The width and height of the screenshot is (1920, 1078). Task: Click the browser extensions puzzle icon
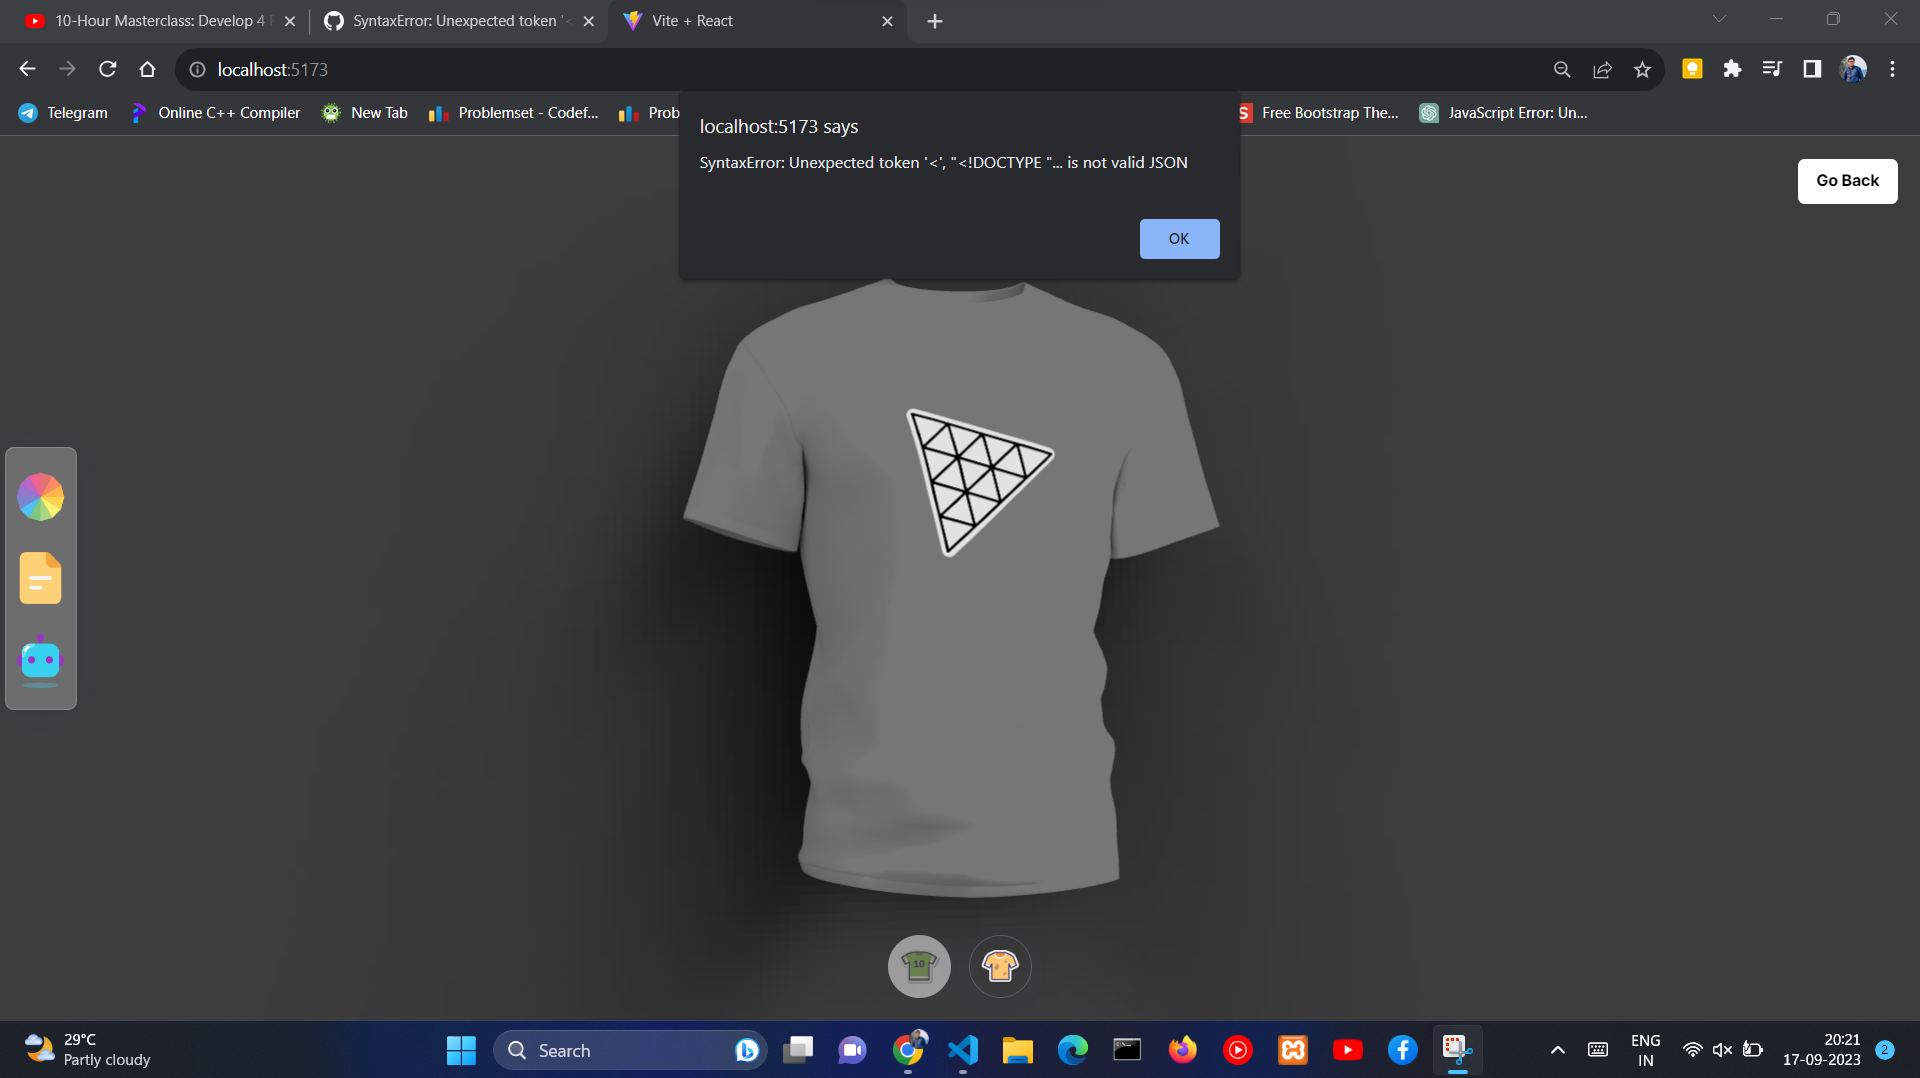[x=1733, y=70]
